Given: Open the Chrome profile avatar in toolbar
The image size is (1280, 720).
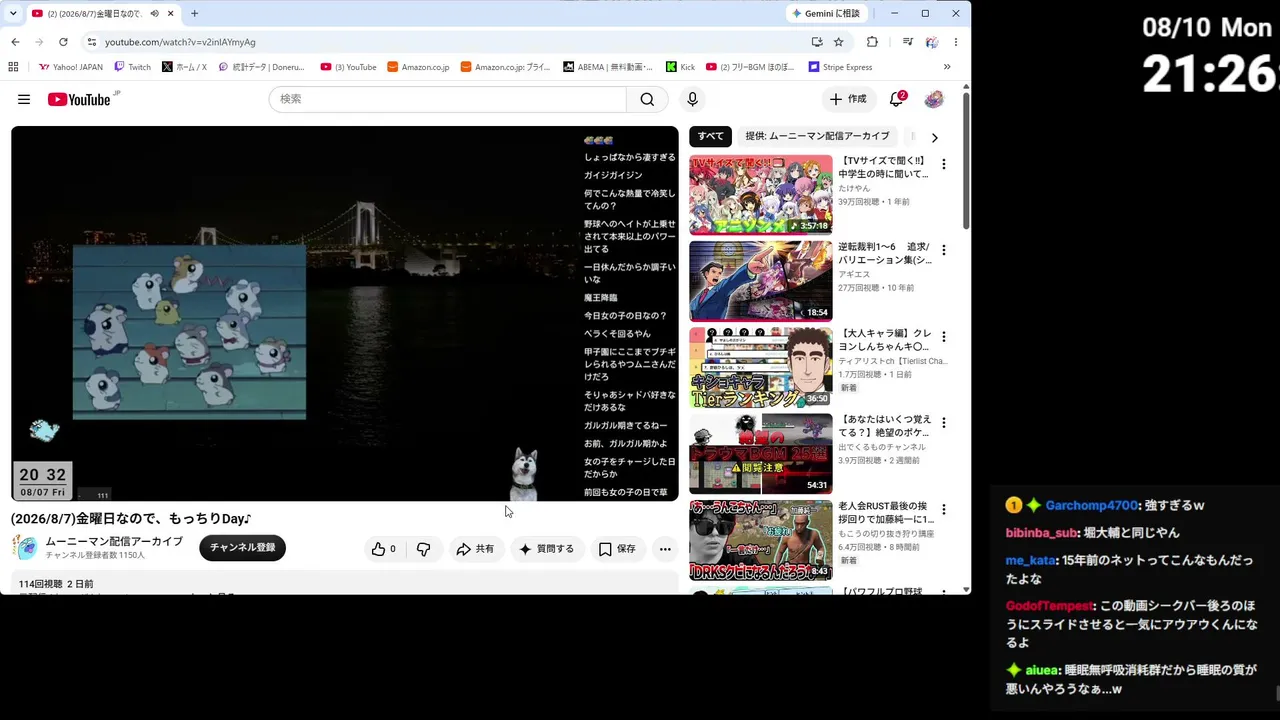Looking at the screenshot, I should [x=932, y=42].
